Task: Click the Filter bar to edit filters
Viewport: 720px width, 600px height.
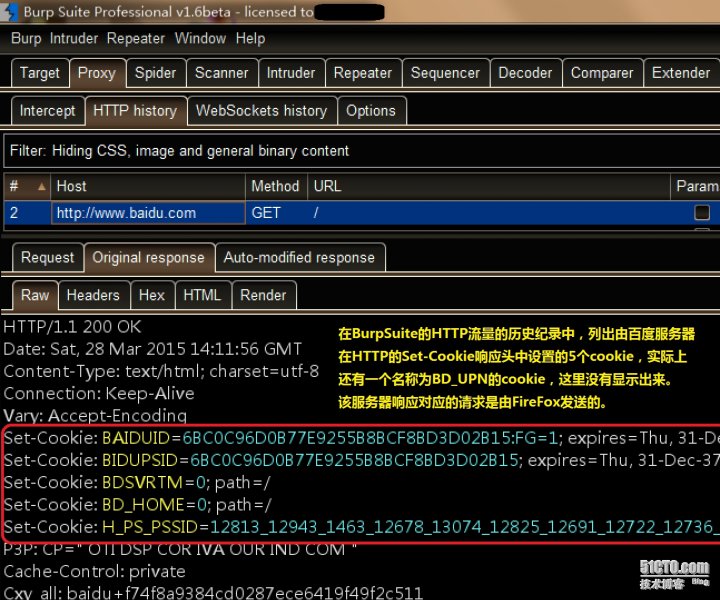Action: click(x=362, y=151)
